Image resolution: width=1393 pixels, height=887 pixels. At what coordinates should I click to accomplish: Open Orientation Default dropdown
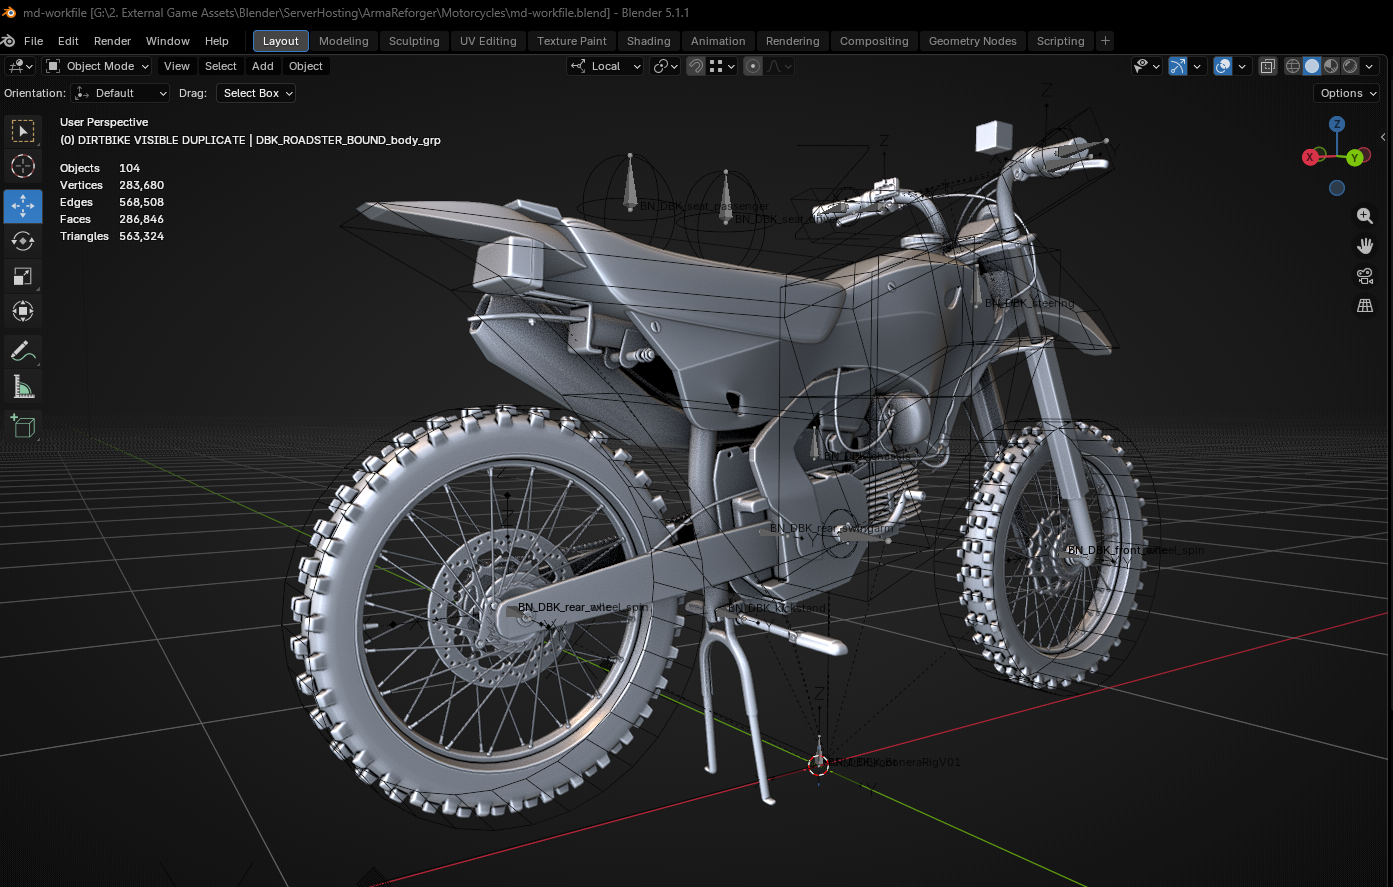point(121,93)
